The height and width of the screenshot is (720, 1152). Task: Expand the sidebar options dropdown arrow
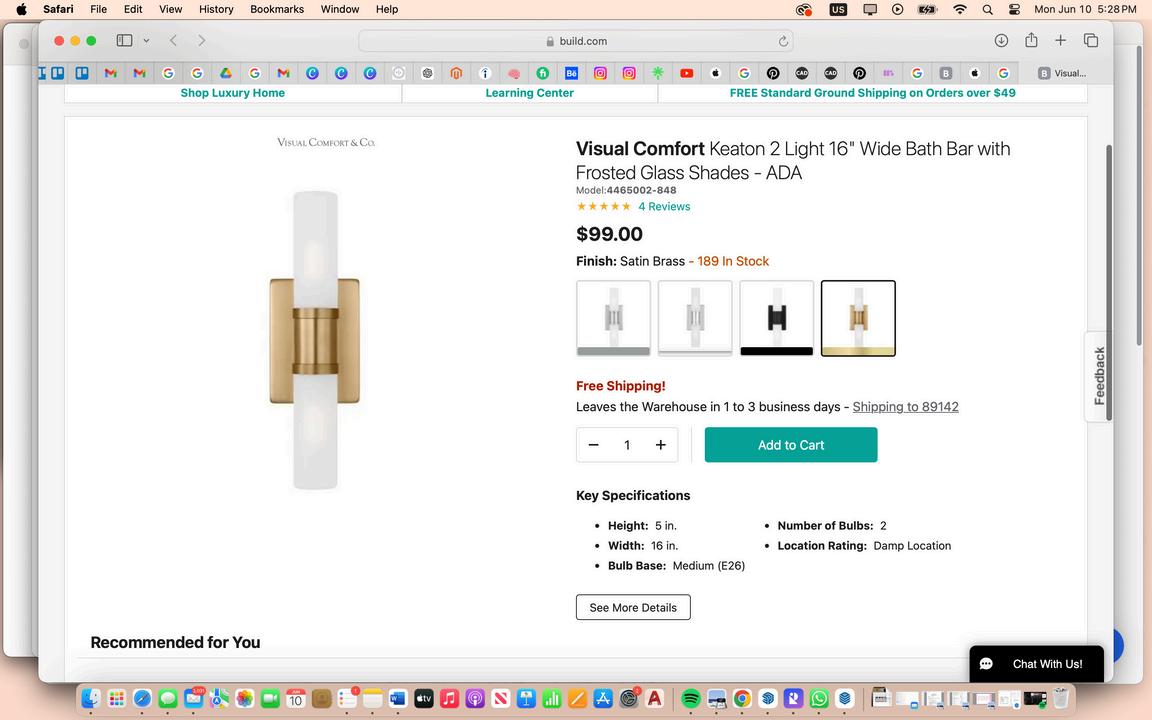[146, 41]
